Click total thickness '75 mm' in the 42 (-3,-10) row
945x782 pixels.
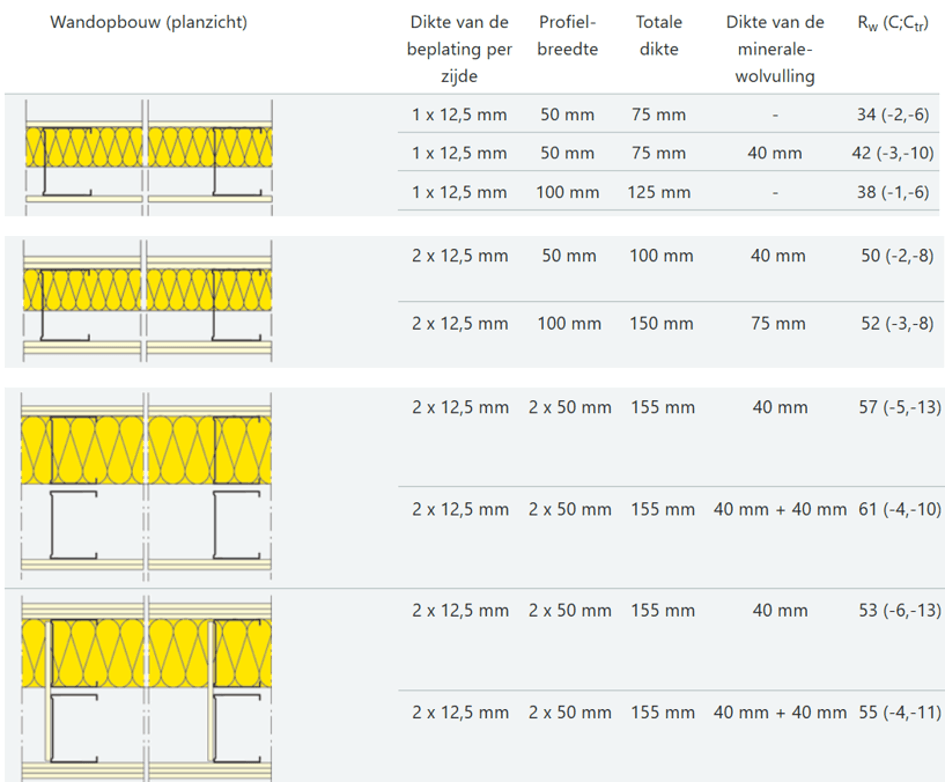tap(659, 153)
